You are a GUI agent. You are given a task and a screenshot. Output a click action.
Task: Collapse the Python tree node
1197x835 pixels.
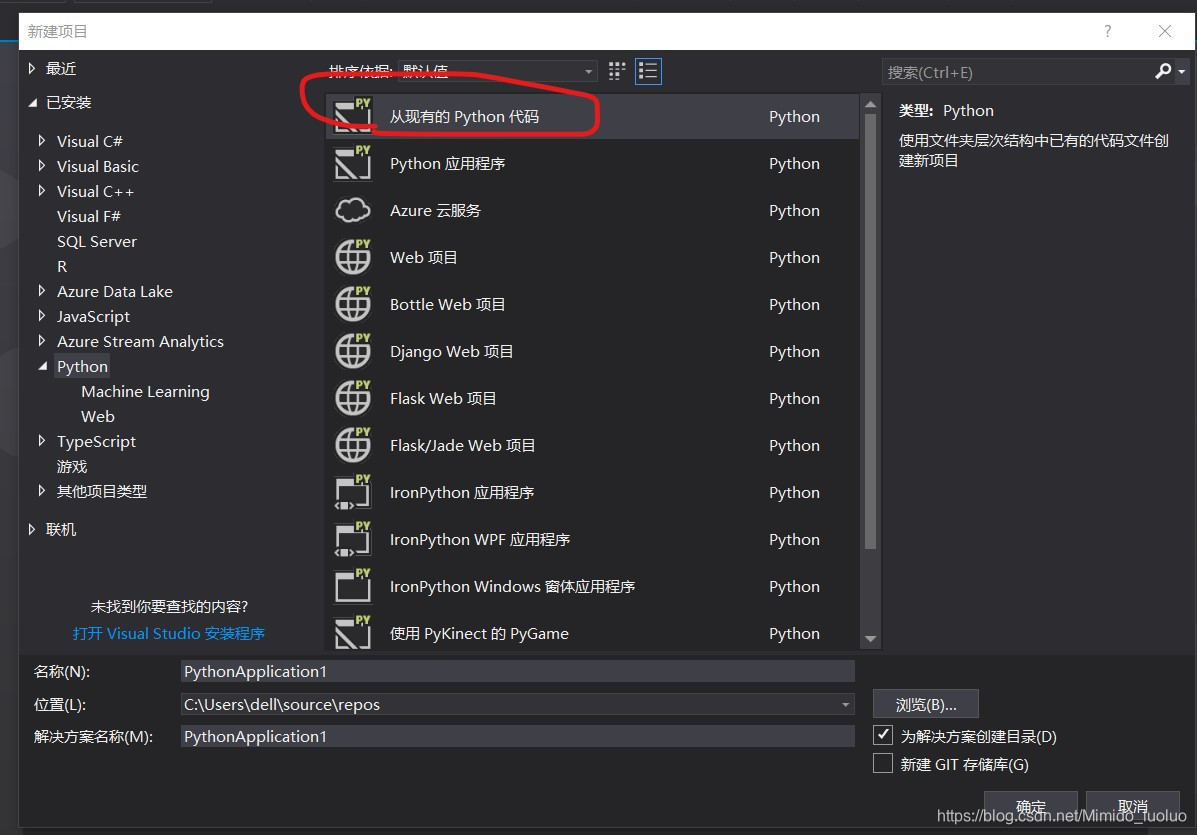click(x=43, y=366)
